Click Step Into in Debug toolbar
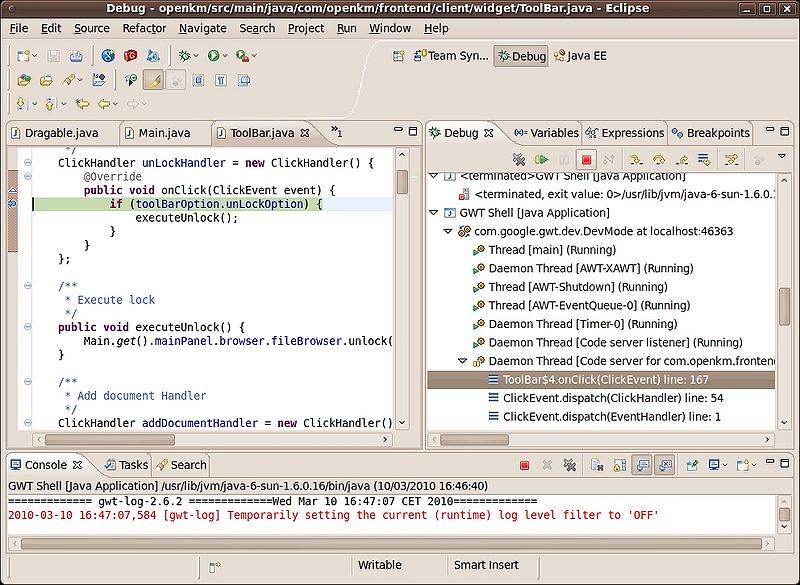This screenshot has height=585, width=800. [x=636, y=160]
